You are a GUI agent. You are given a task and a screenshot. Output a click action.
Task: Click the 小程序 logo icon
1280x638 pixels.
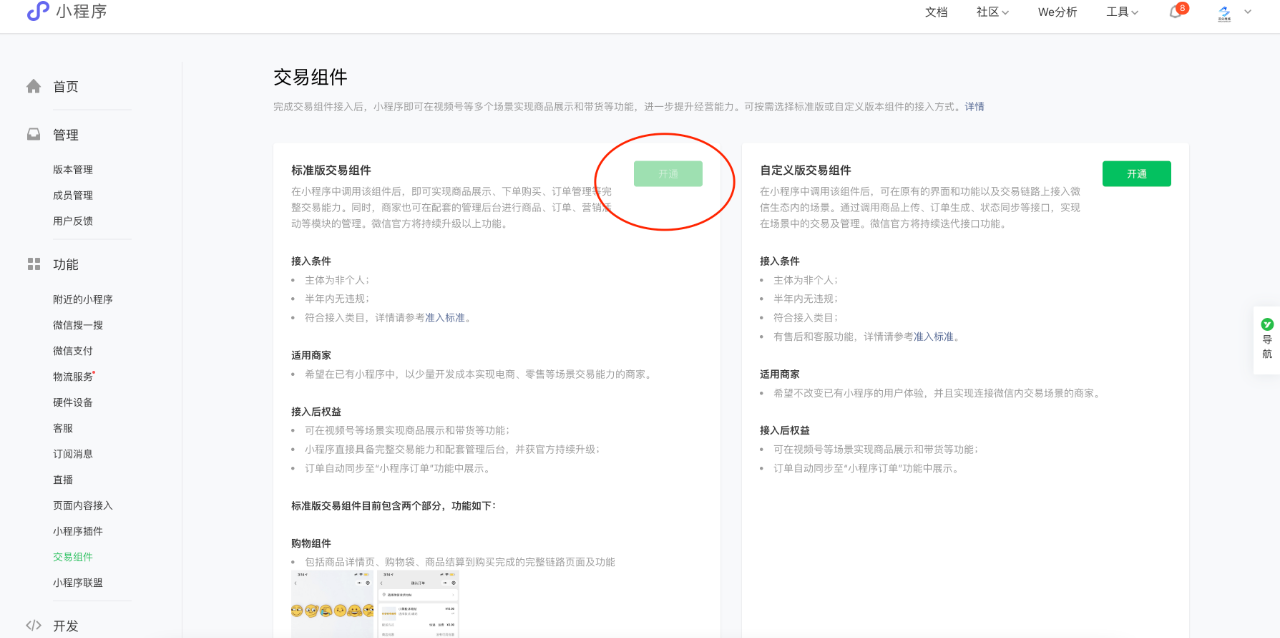coord(37,12)
